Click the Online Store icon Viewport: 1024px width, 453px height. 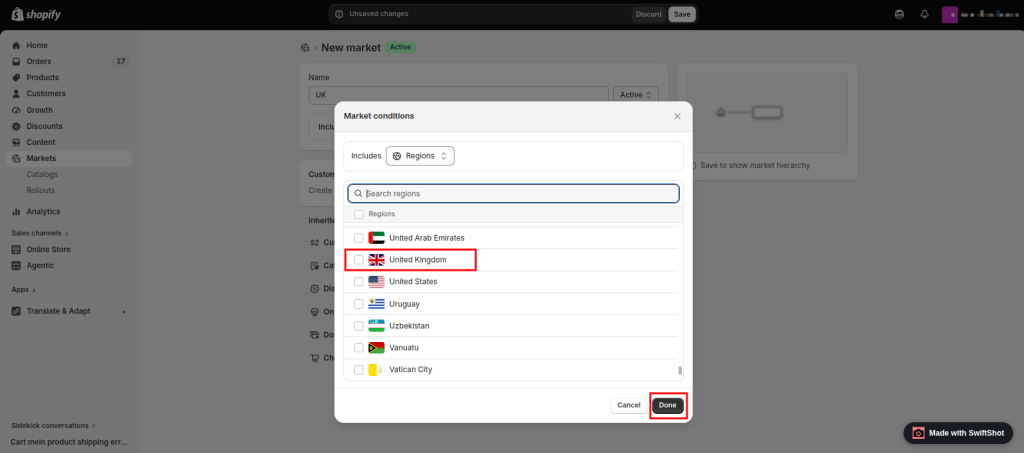pyautogui.click(x=16, y=249)
